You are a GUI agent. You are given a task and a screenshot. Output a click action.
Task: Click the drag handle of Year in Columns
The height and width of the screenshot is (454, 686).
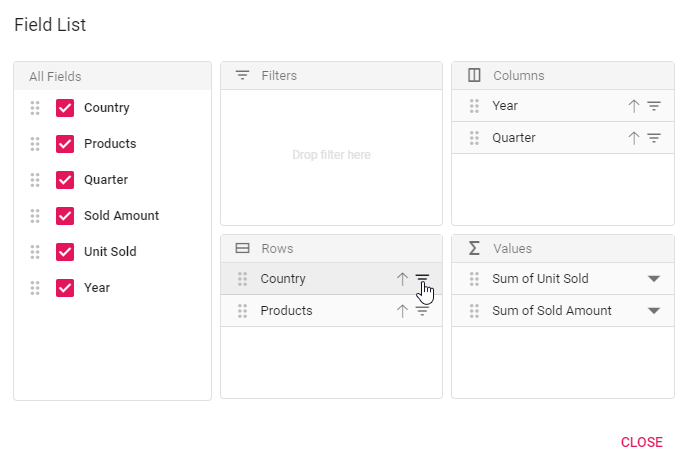point(474,106)
